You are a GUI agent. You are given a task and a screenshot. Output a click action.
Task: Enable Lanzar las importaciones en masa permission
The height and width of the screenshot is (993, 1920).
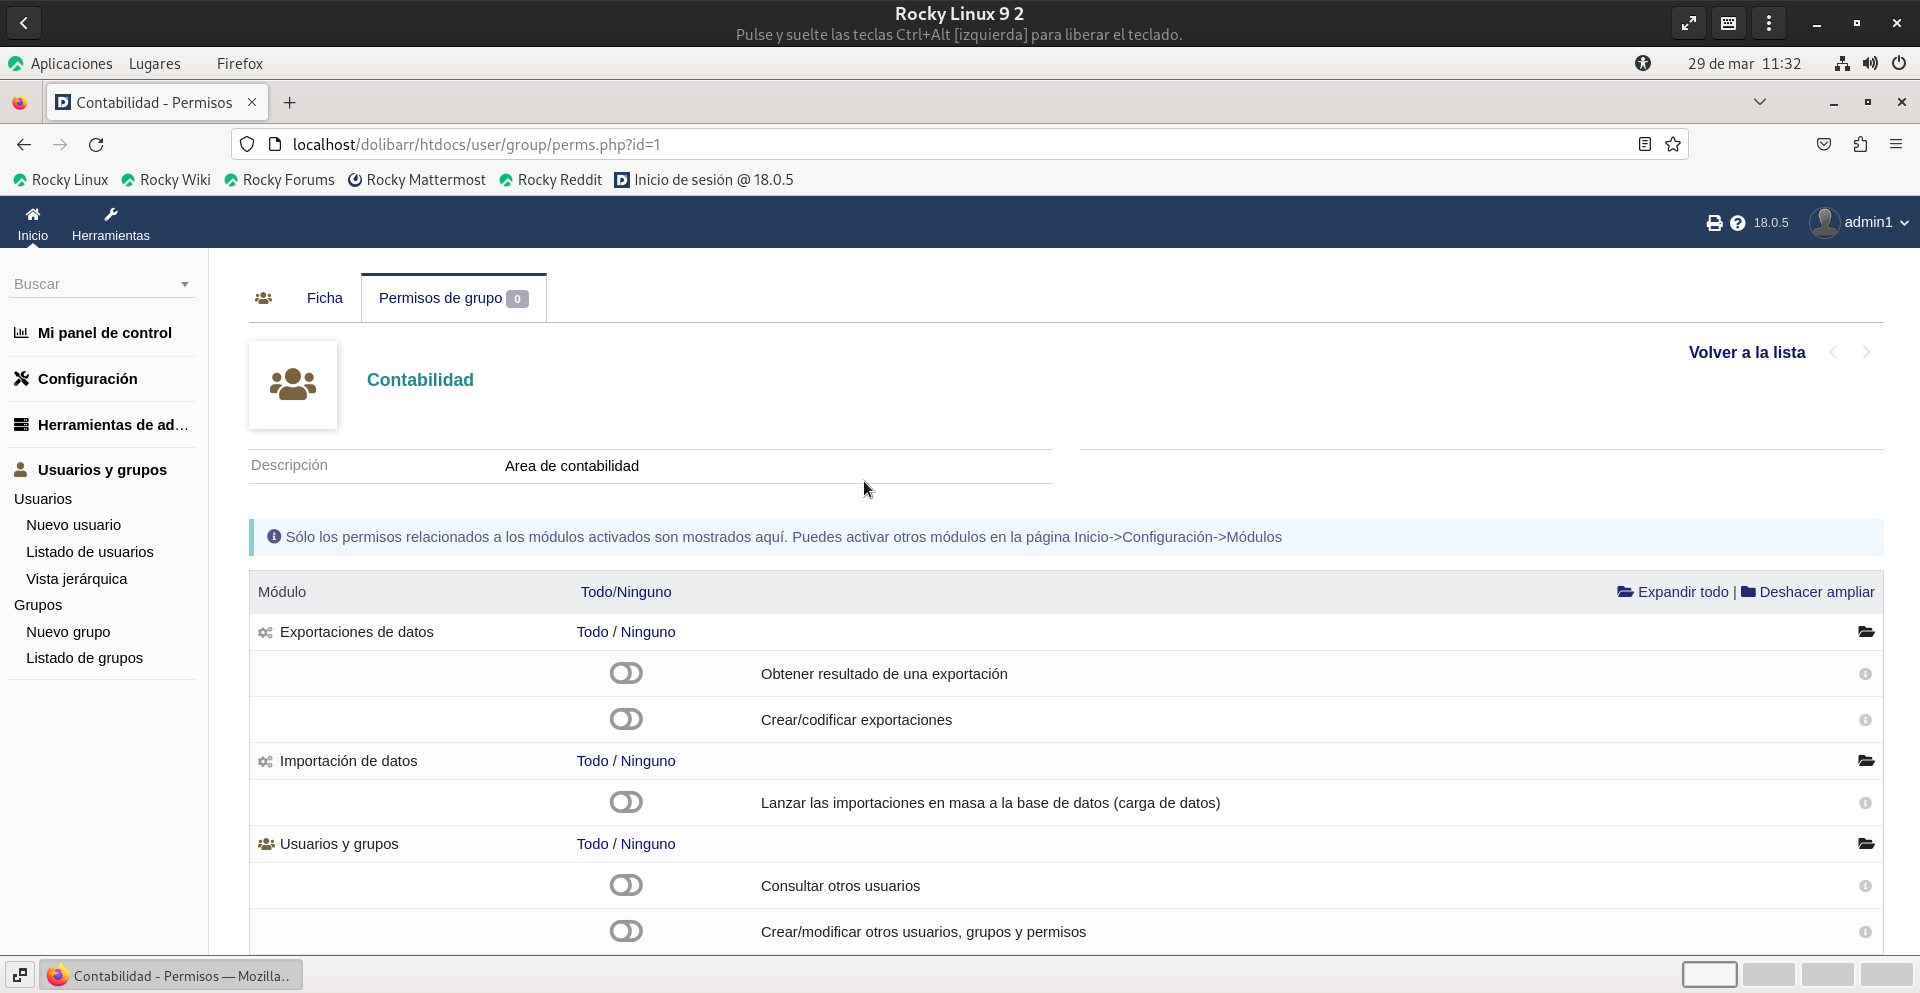click(626, 803)
